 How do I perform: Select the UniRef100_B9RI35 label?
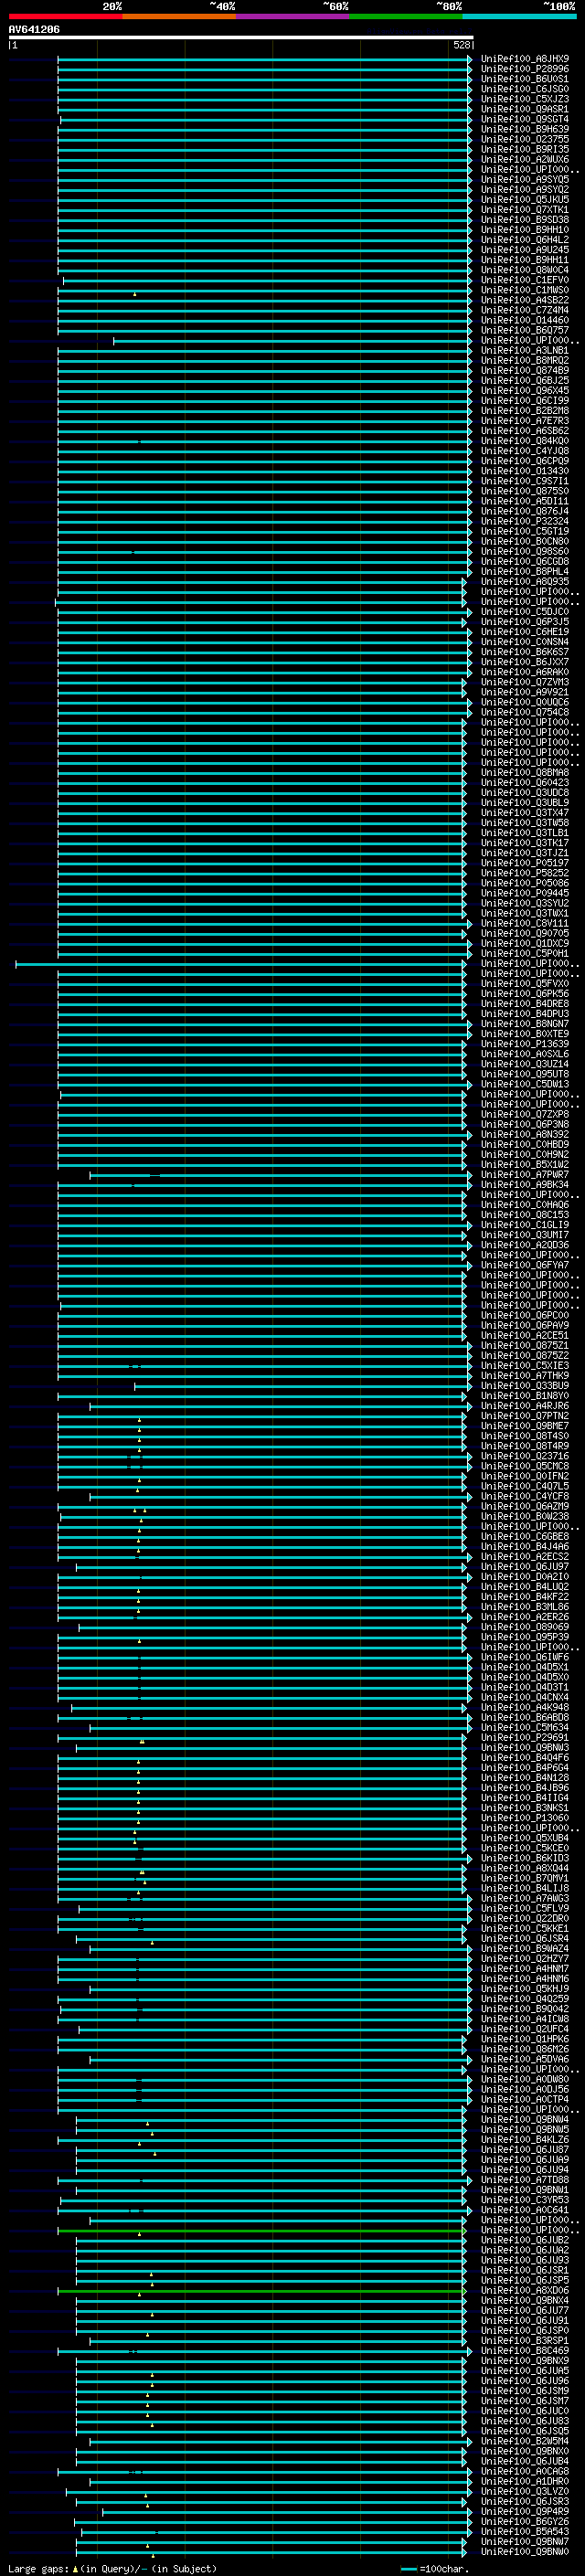click(525, 149)
